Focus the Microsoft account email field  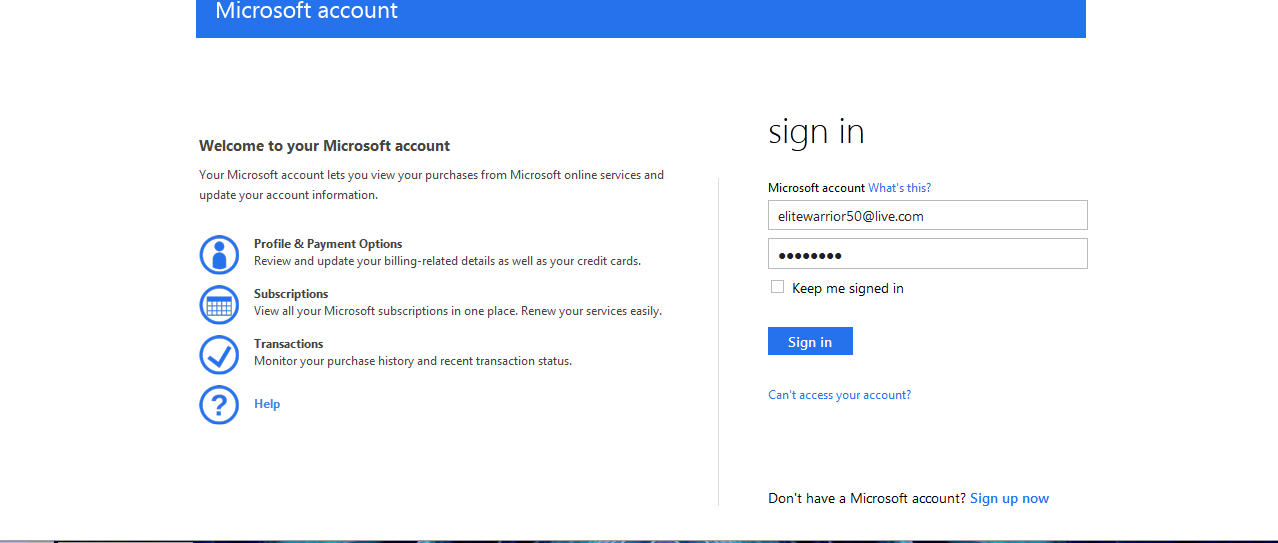pos(927,215)
